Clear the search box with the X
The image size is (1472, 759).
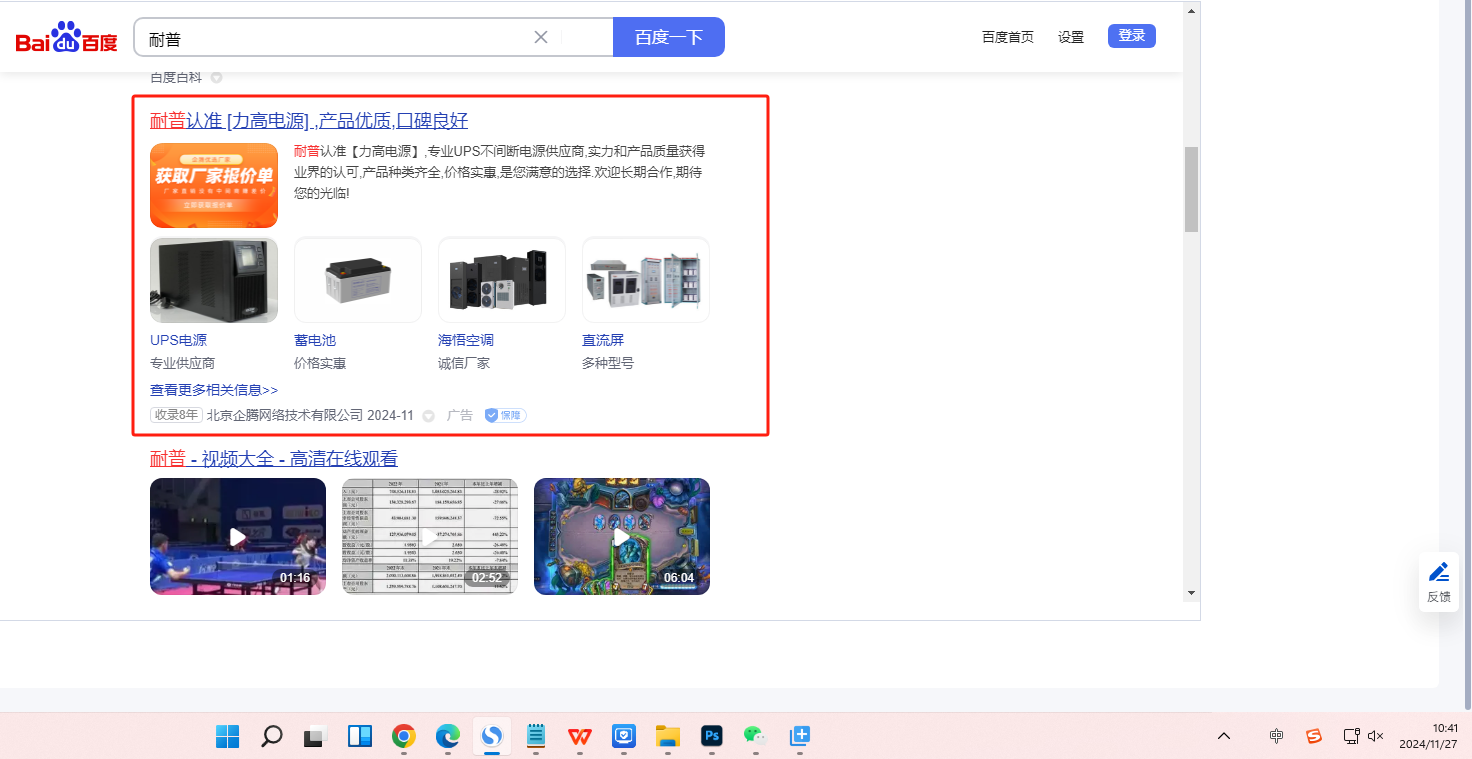(541, 37)
